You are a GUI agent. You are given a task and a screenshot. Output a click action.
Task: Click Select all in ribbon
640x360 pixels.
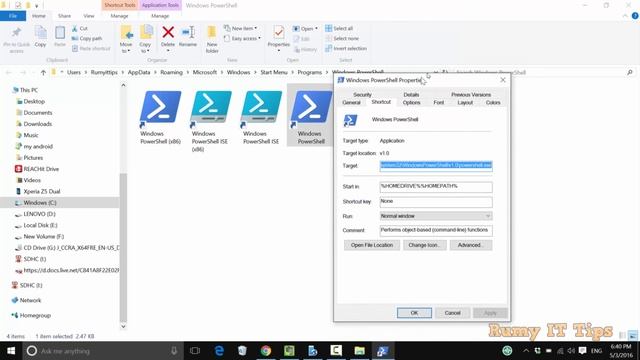(339, 29)
